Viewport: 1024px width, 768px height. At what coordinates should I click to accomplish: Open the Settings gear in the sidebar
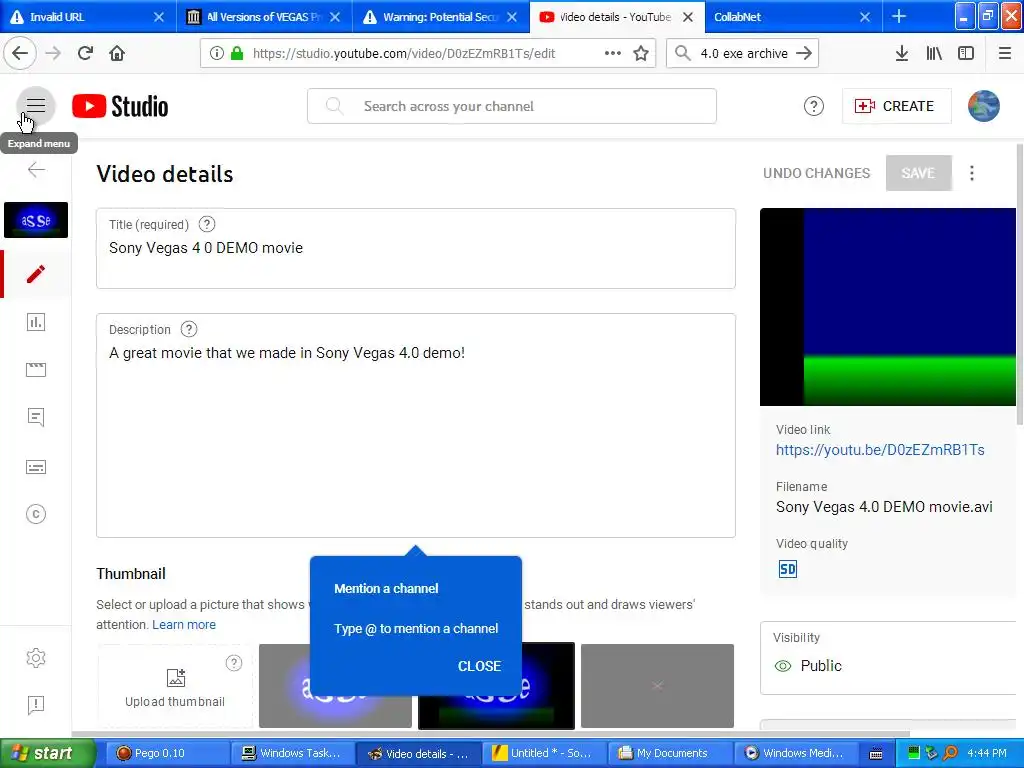[x=36, y=658]
